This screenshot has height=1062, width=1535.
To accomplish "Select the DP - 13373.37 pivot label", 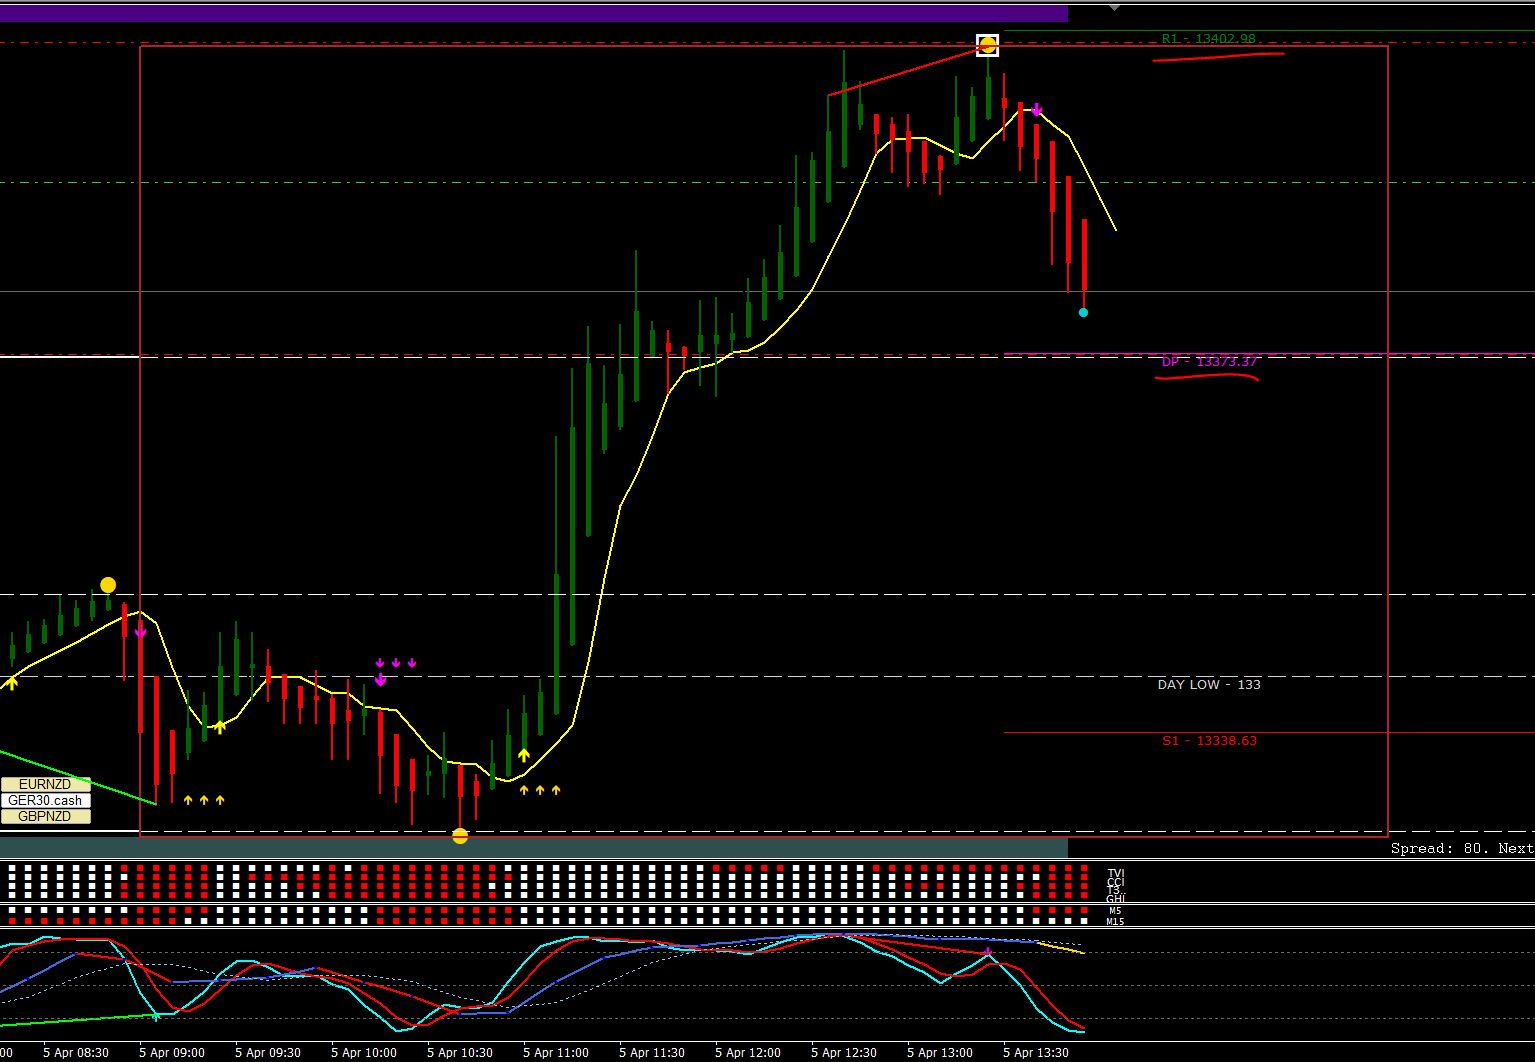I will [1209, 362].
